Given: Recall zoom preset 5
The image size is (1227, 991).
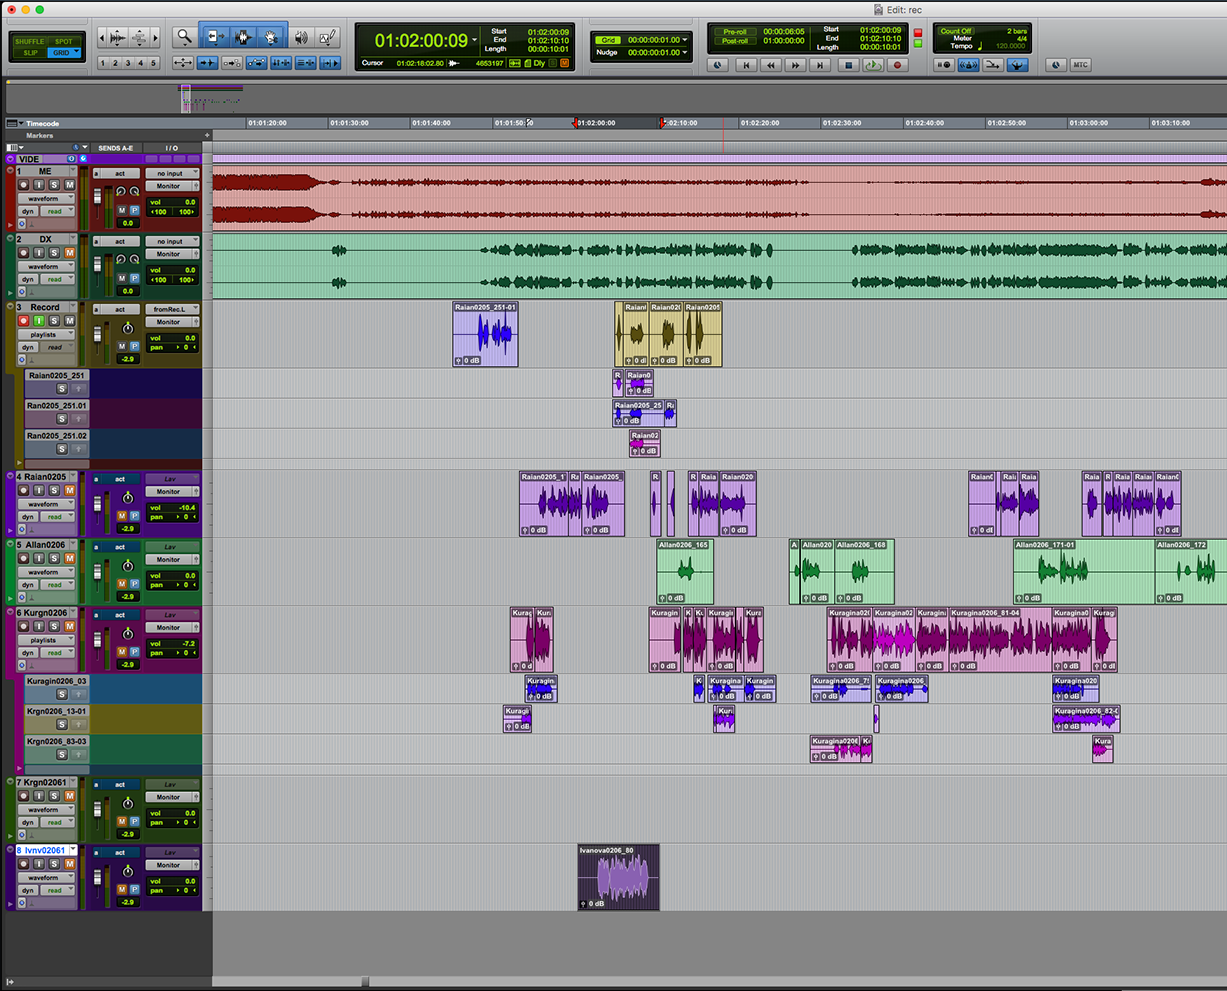Looking at the screenshot, I should coord(153,63).
